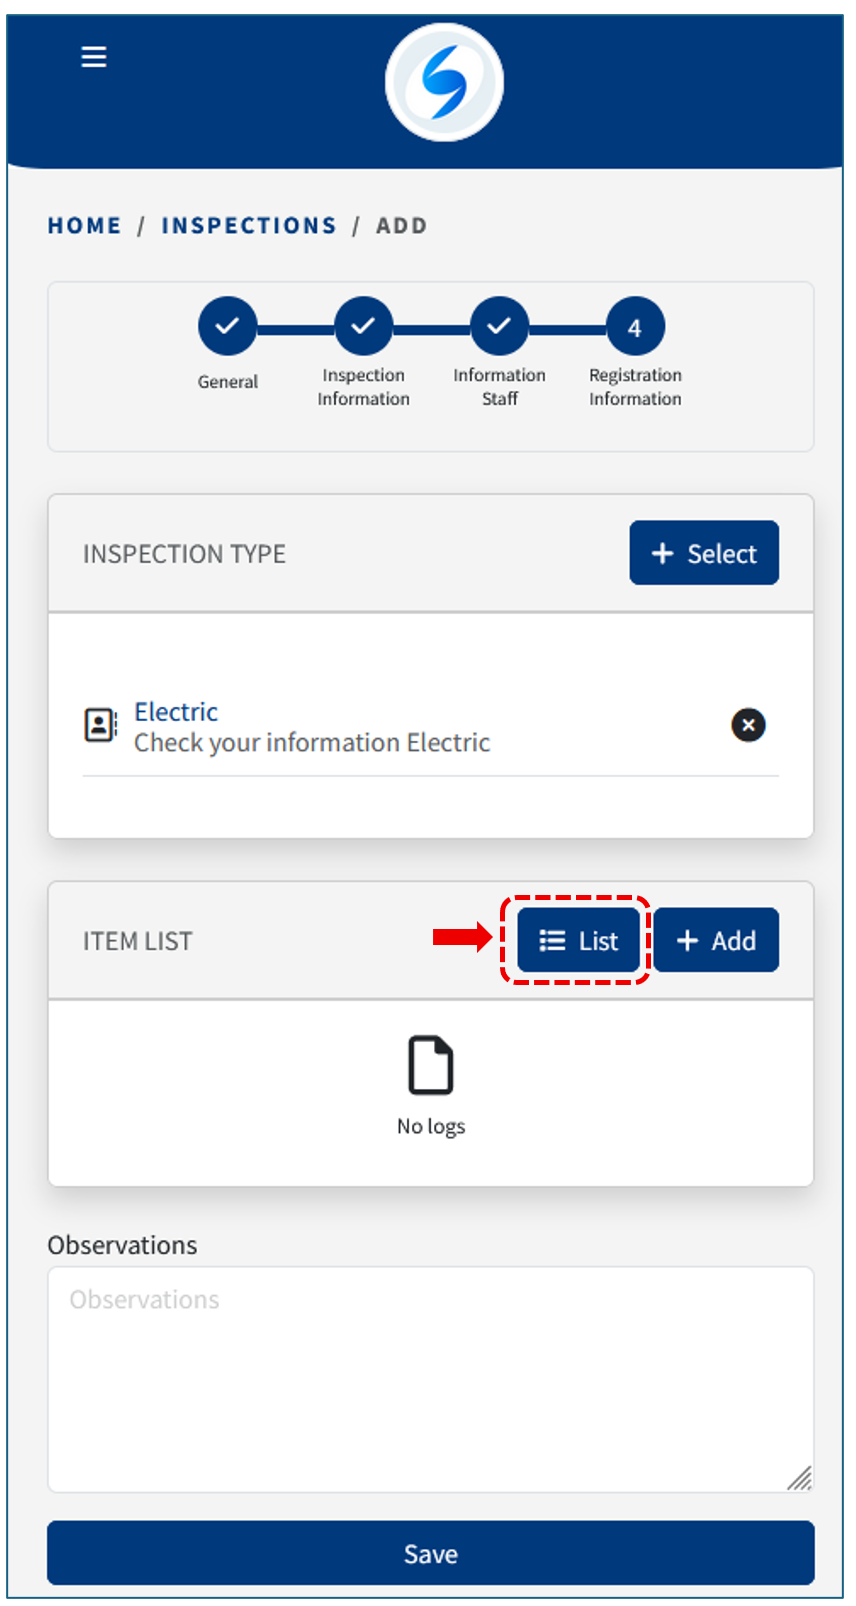
Task: Navigate to HOME breadcrumb
Action: [85, 226]
